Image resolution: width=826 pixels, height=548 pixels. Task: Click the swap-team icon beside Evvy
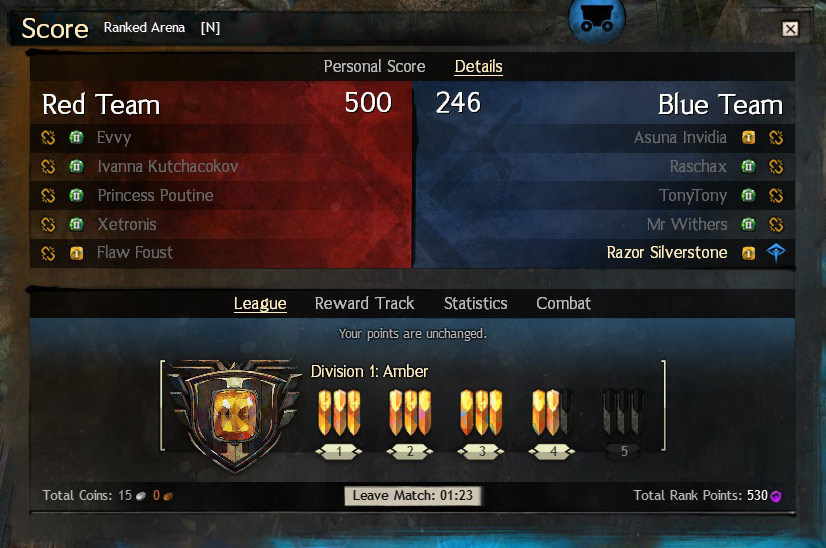click(48, 138)
